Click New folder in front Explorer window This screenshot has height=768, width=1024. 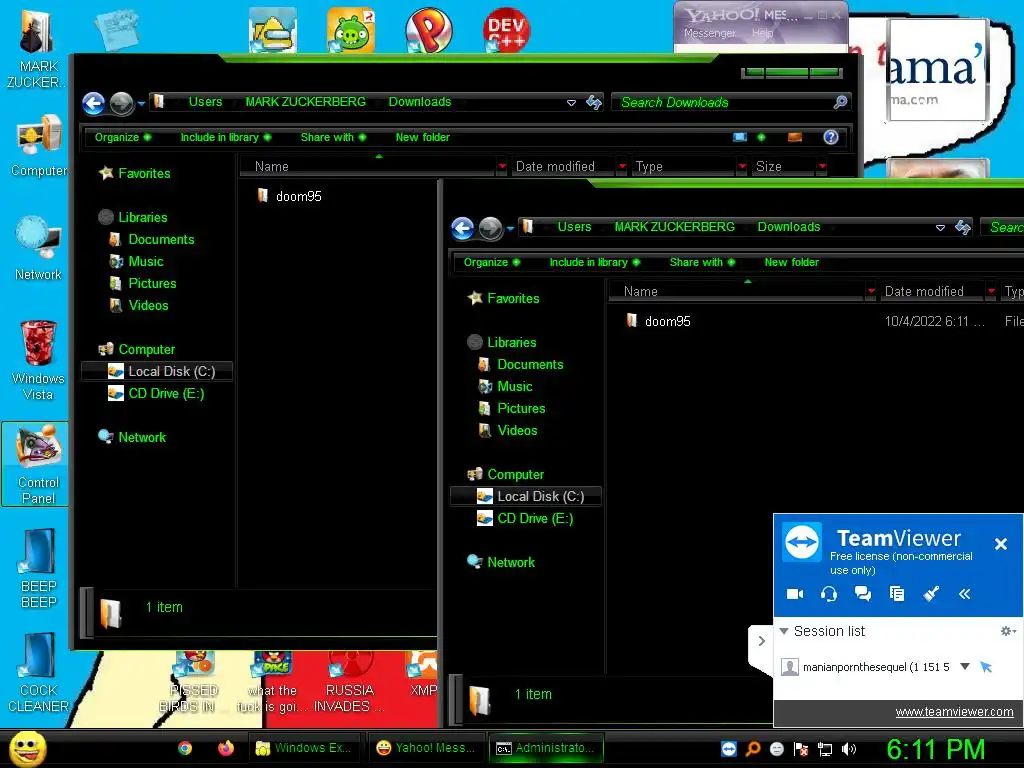pos(792,262)
